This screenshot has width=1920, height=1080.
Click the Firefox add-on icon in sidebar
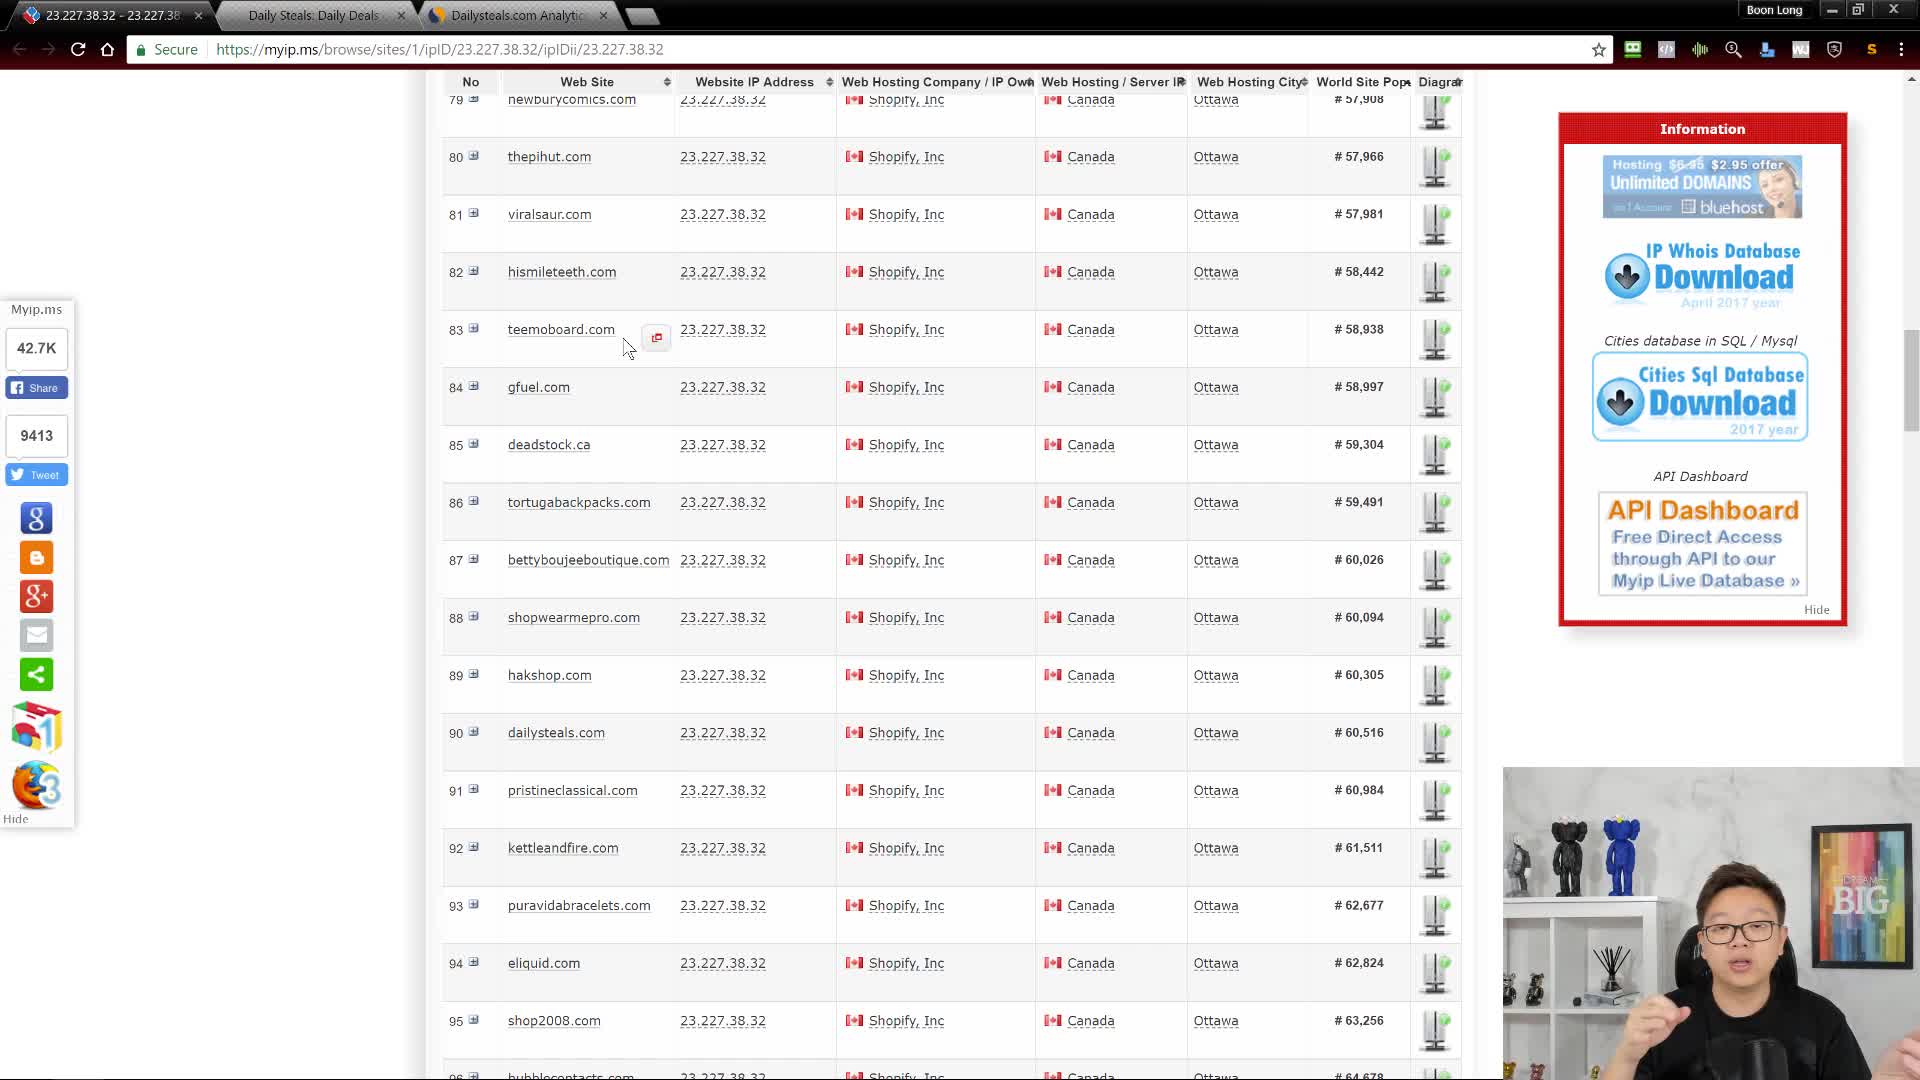[x=37, y=785]
